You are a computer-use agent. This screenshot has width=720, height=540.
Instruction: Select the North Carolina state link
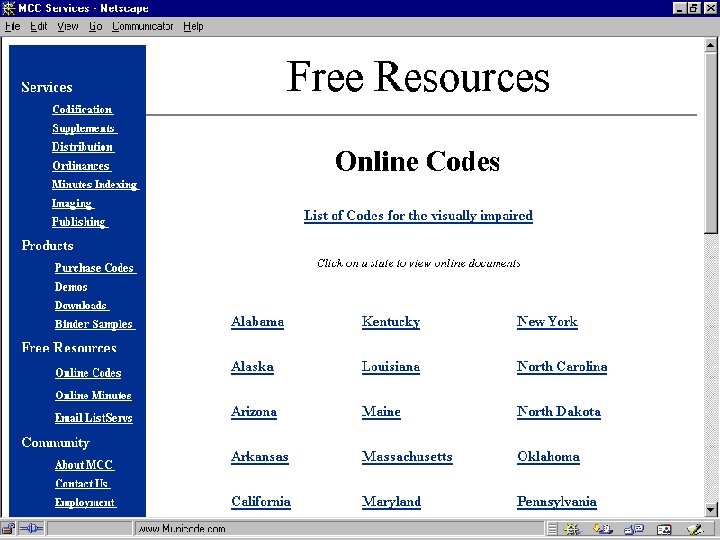point(562,367)
